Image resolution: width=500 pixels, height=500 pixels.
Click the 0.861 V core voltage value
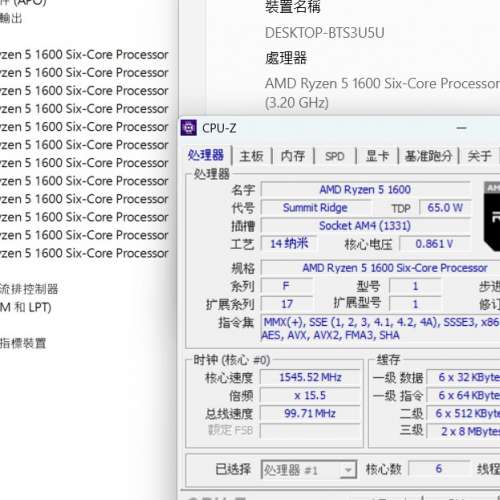[x=434, y=244]
